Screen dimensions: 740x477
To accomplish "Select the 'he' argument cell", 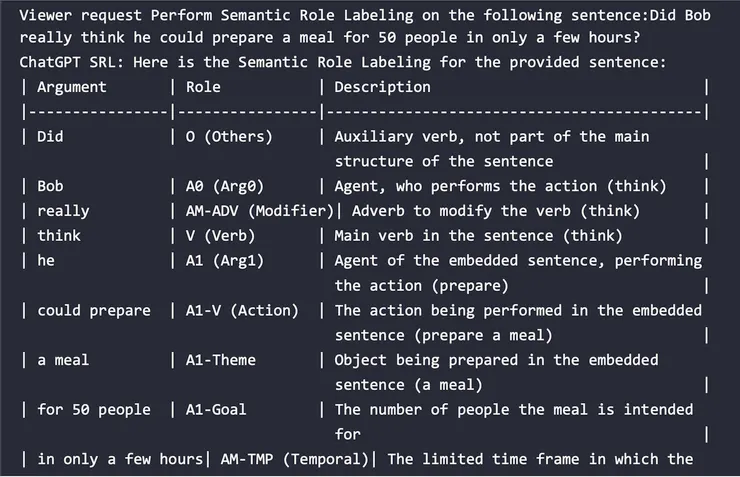I will coord(46,260).
